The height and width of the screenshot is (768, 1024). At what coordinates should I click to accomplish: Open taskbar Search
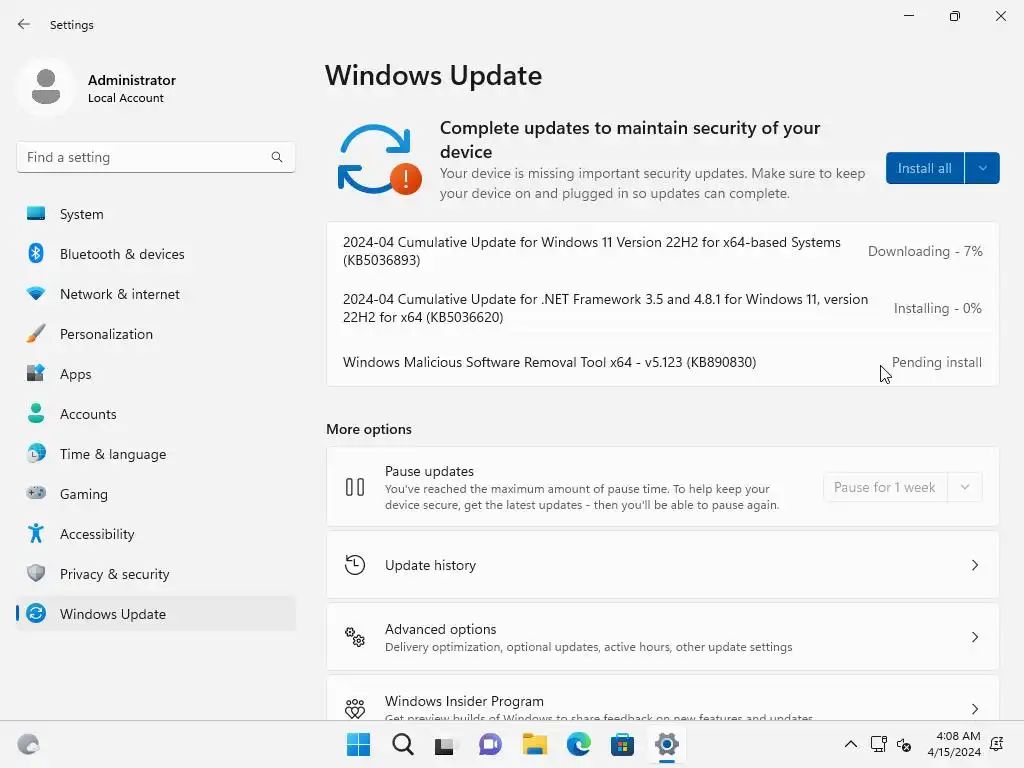coord(402,744)
